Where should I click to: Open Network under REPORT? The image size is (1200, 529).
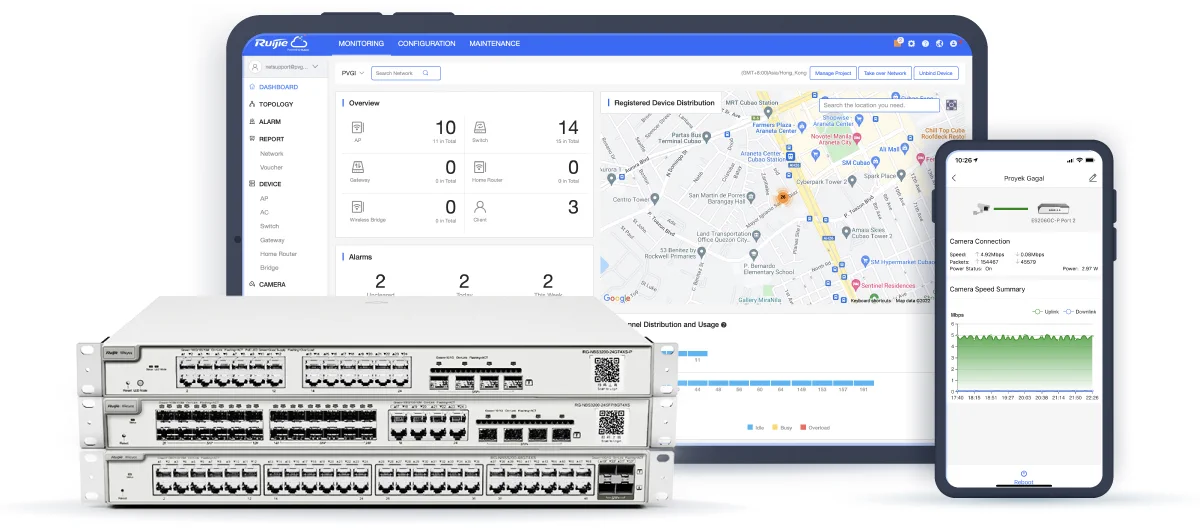pos(272,154)
